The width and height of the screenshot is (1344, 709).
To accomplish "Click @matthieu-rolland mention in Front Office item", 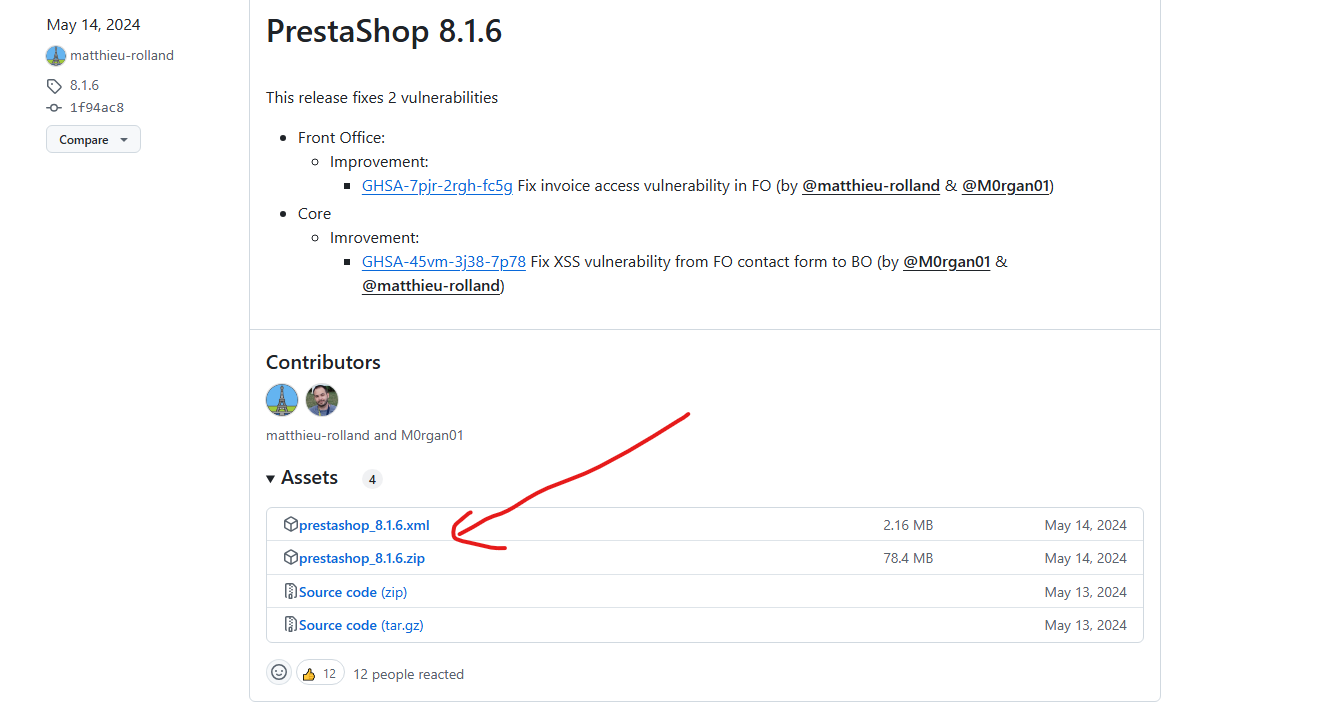I will 871,186.
